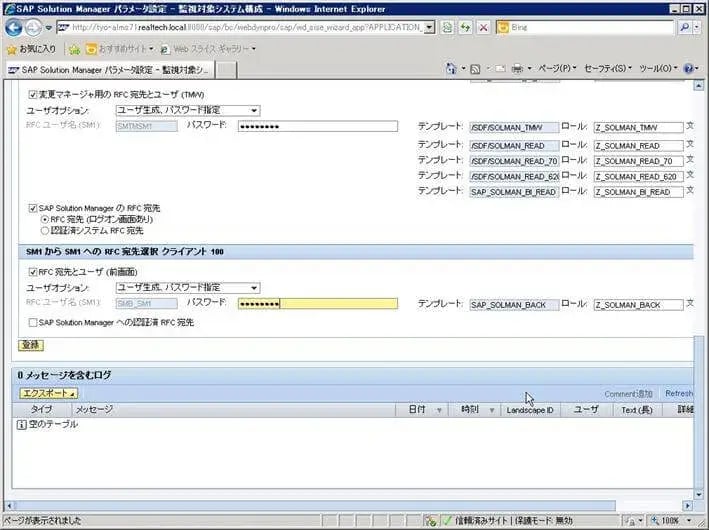Expand the おすすめサイト dropdown
This screenshot has width=709, height=530.
[x=151, y=49]
